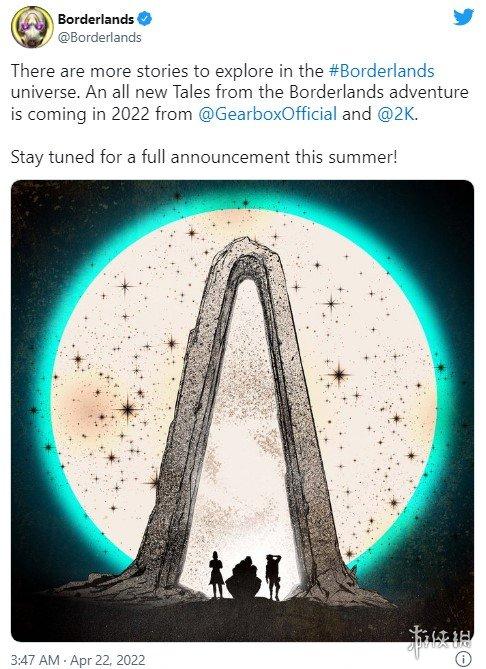Click the large star left of arch
Viewport: 486px width, 669px height.
point(128,409)
